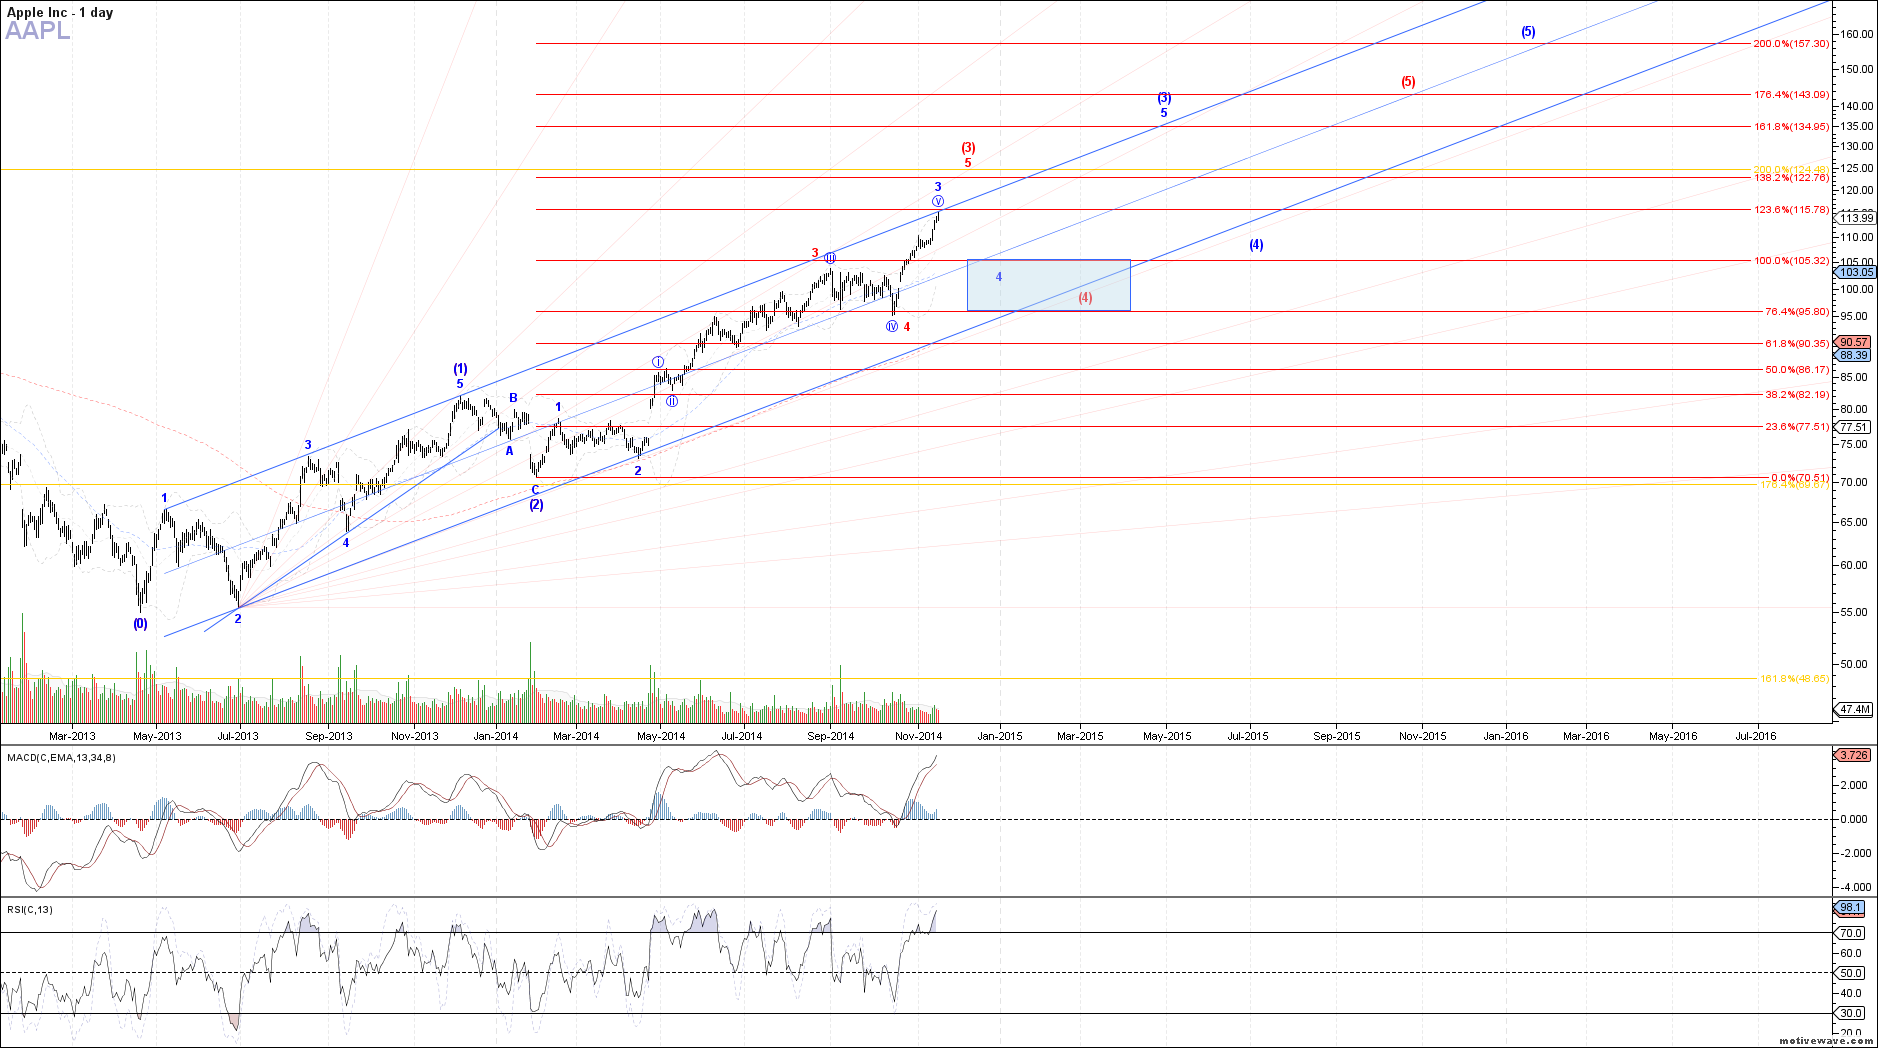The height and width of the screenshot is (1048, 1878).
Task: Click the 200.0%(157.30) Fibonacci level label
Action: (x=1791, y=44)
